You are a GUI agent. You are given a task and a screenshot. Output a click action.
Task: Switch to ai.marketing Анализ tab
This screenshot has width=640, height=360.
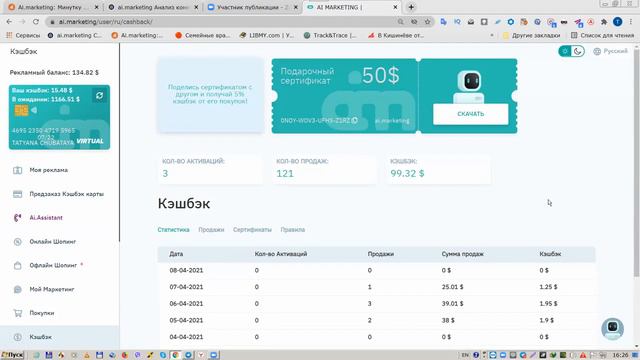[x=153, y=7]
